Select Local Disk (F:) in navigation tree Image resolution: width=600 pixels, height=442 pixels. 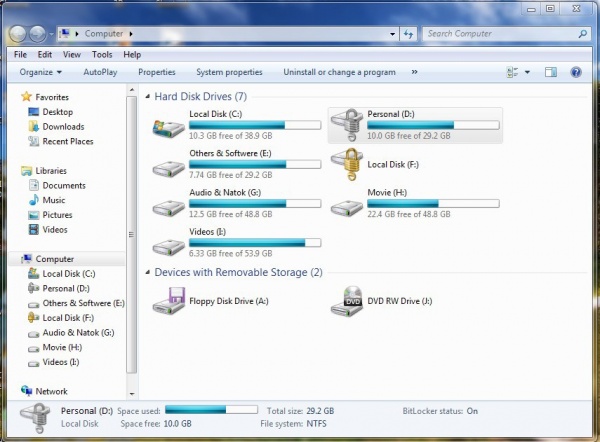tap(61, 318)
